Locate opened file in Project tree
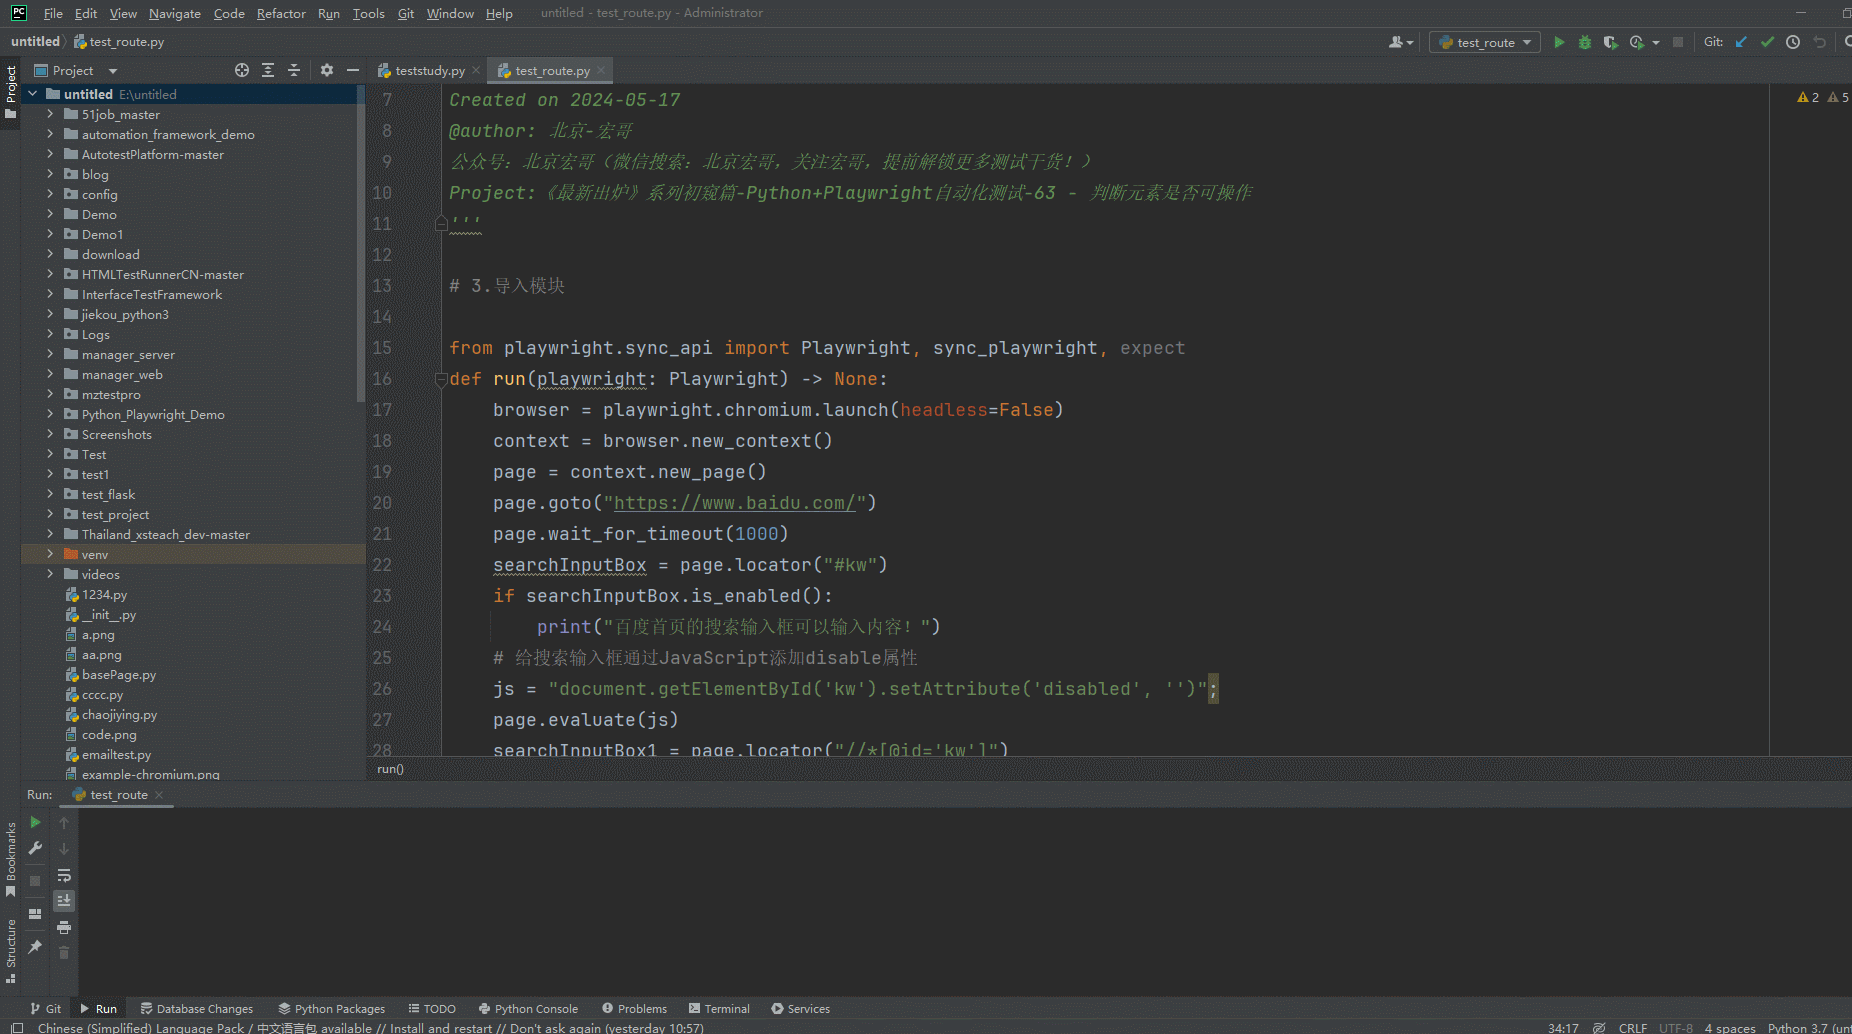This screenshot has height=1034, width=1852. coord(242,70)
